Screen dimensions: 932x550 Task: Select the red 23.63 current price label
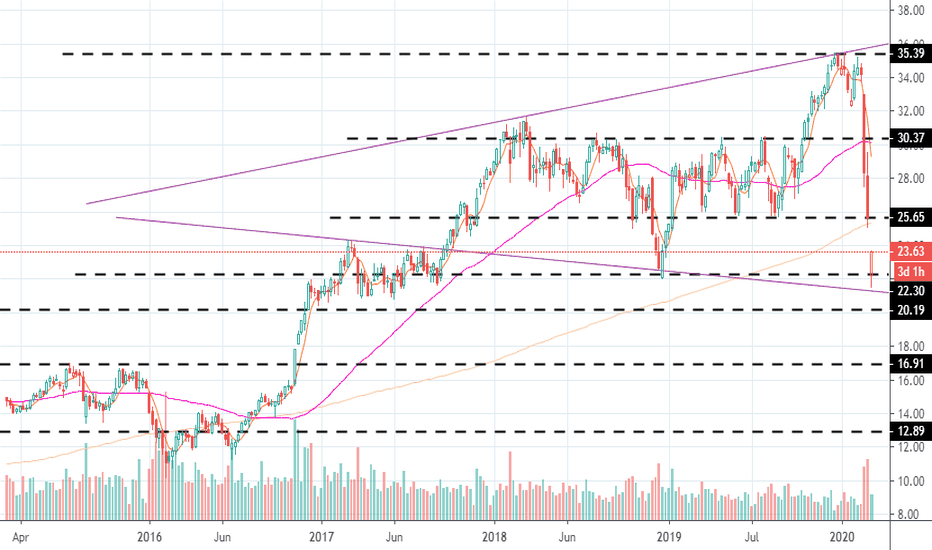coord(911,251)
